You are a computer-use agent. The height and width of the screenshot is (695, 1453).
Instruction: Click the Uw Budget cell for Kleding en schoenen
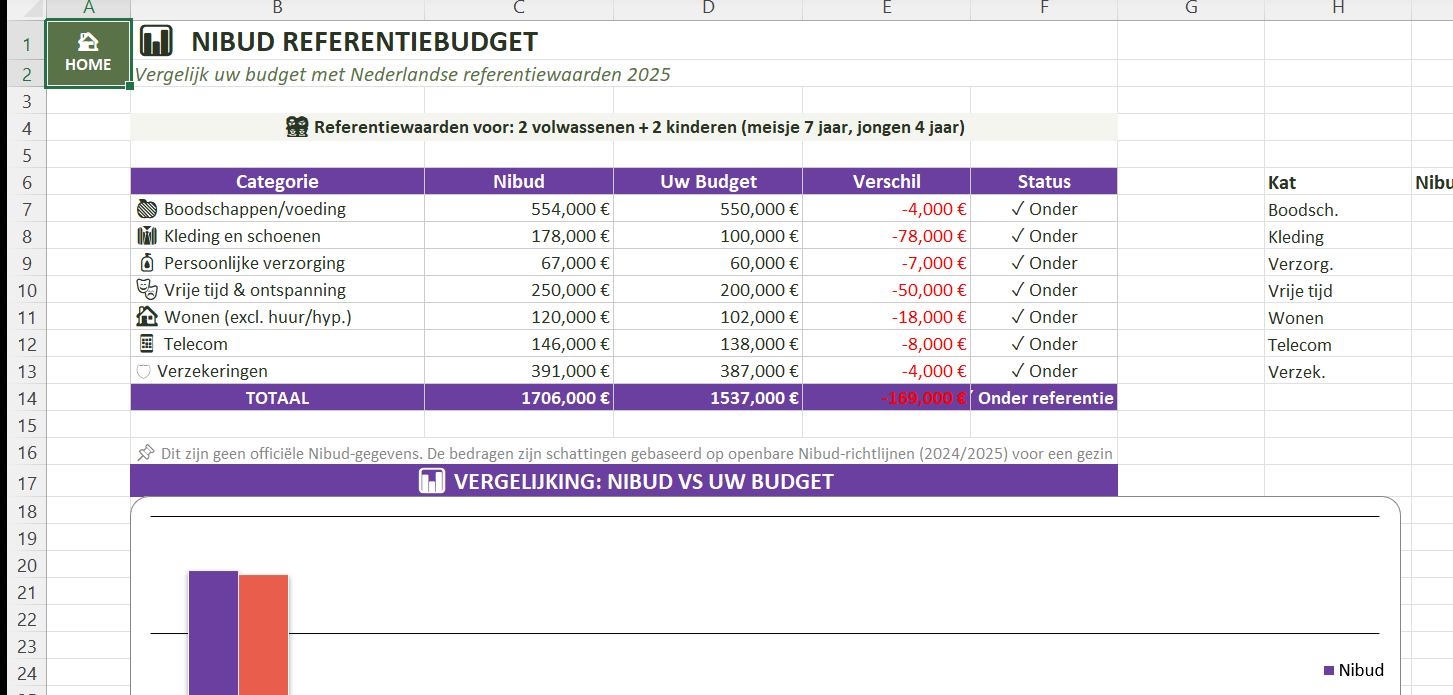coord(707,236)
